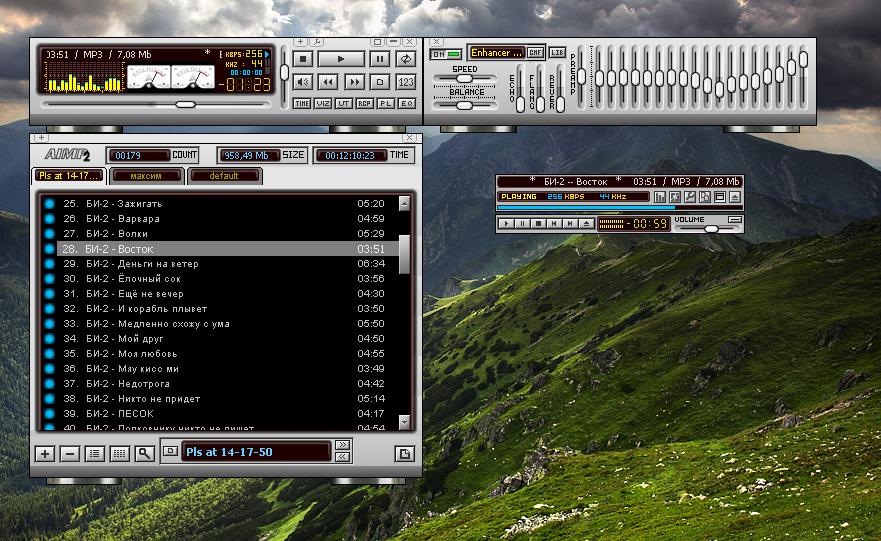Click the wrench settings icon
This screenshot has width=881, height=541.
(x=317, y=42)
